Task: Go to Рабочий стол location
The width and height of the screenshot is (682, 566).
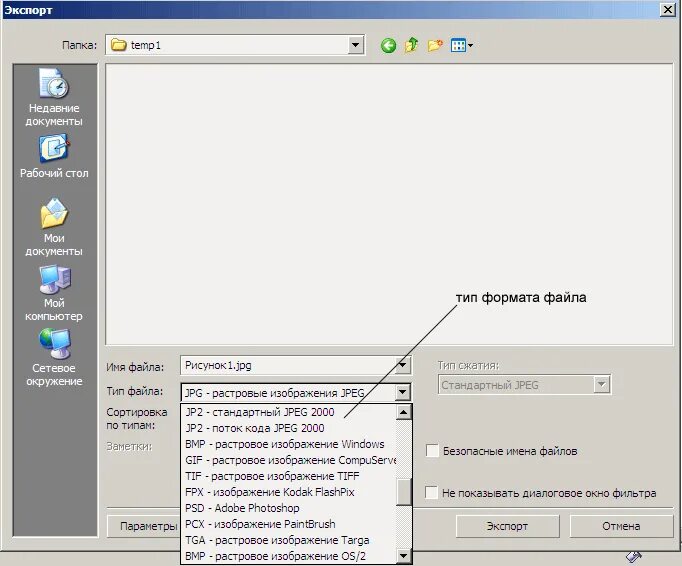Action: [x=54, y=157]
